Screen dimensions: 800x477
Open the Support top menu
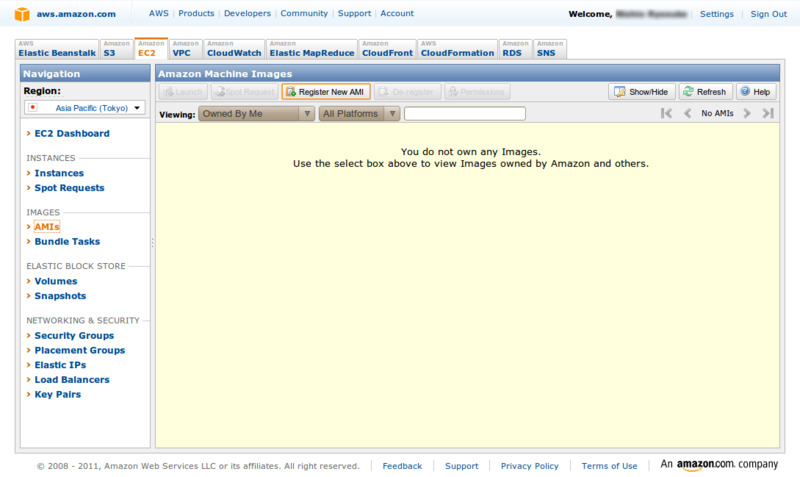pos(354,13)
